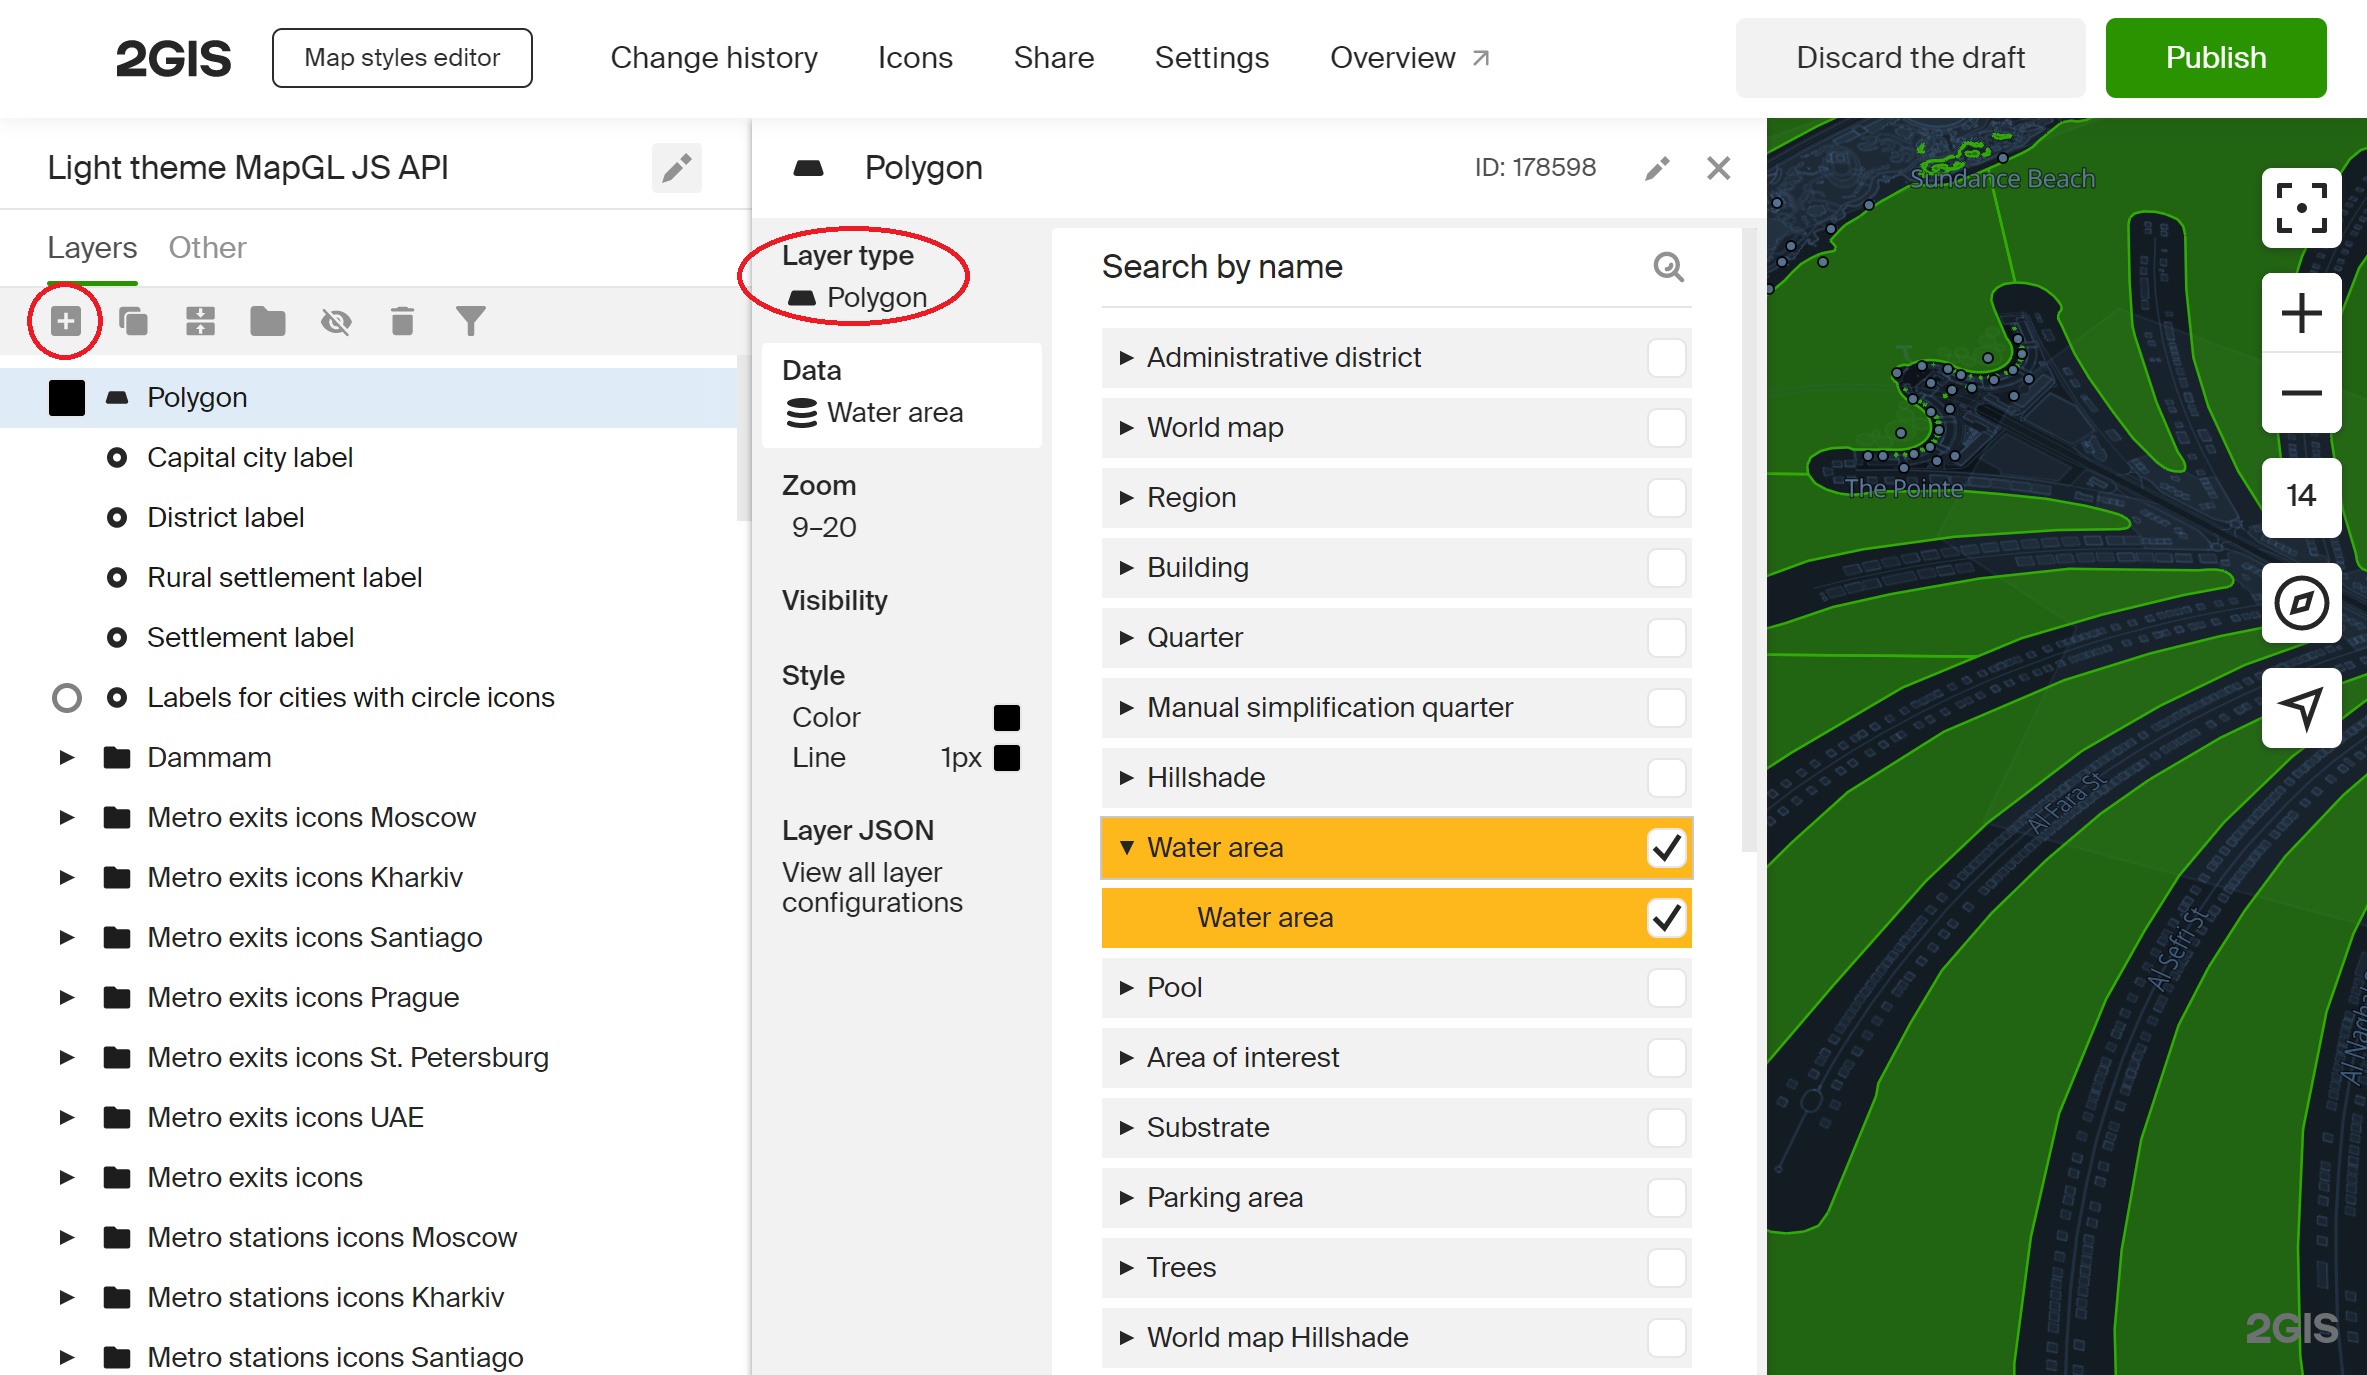Enable the Pool data checkbox
Viewport: 2367px width, 1375px height.
pyautogui.click(x=1666, y=987)
